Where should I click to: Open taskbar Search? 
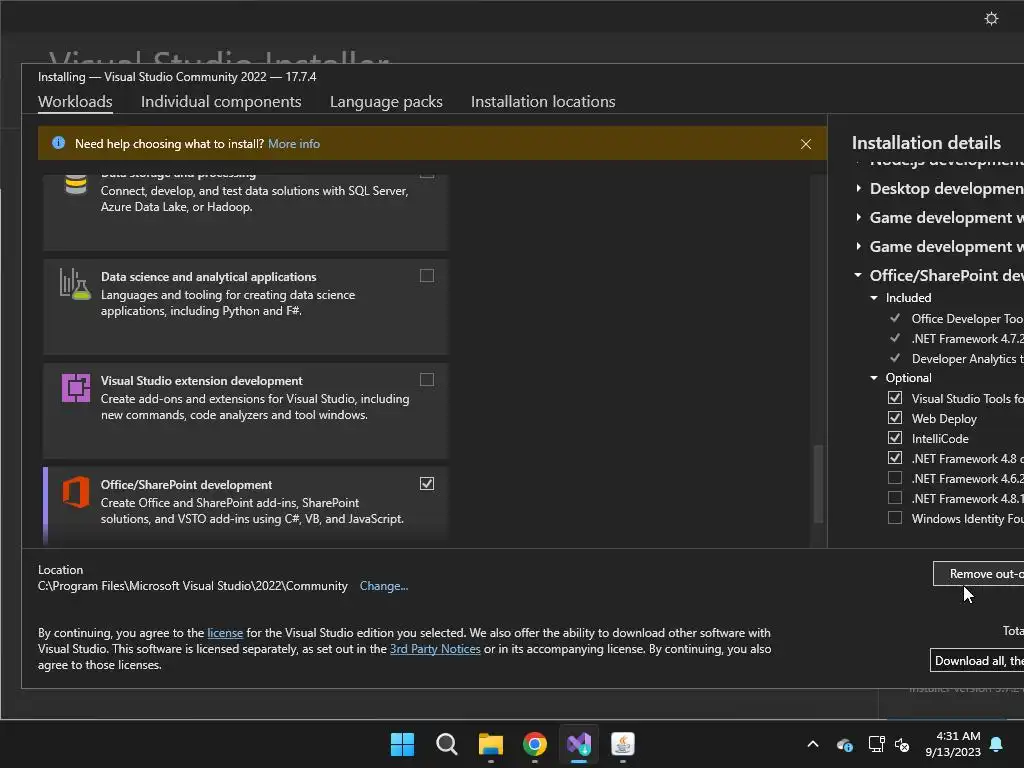(447, 744)
